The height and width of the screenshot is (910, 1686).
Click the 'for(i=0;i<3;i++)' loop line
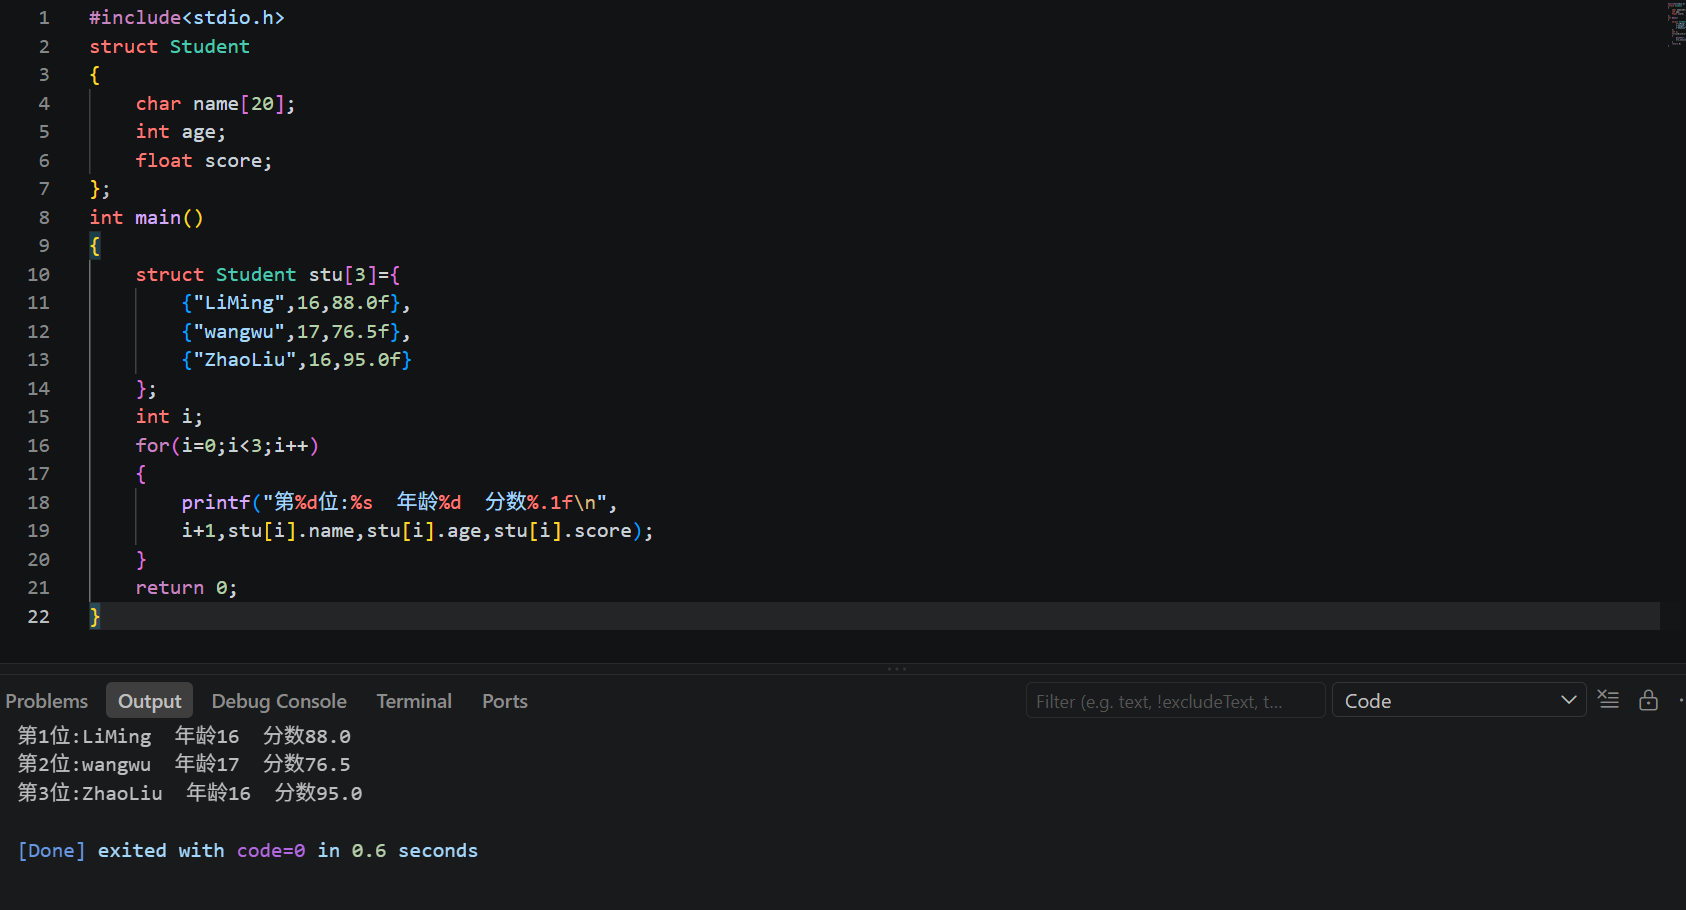[x=227, y=445]
